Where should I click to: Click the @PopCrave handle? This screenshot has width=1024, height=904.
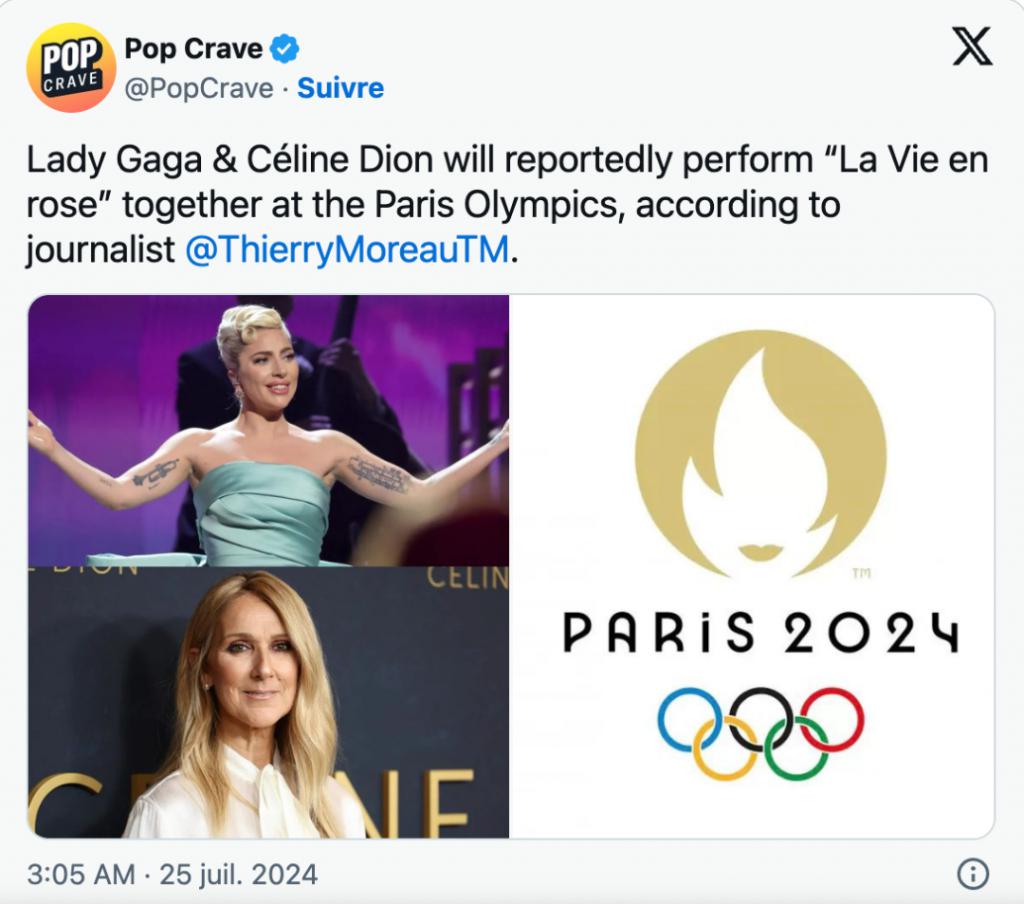[x=199, y=88]
